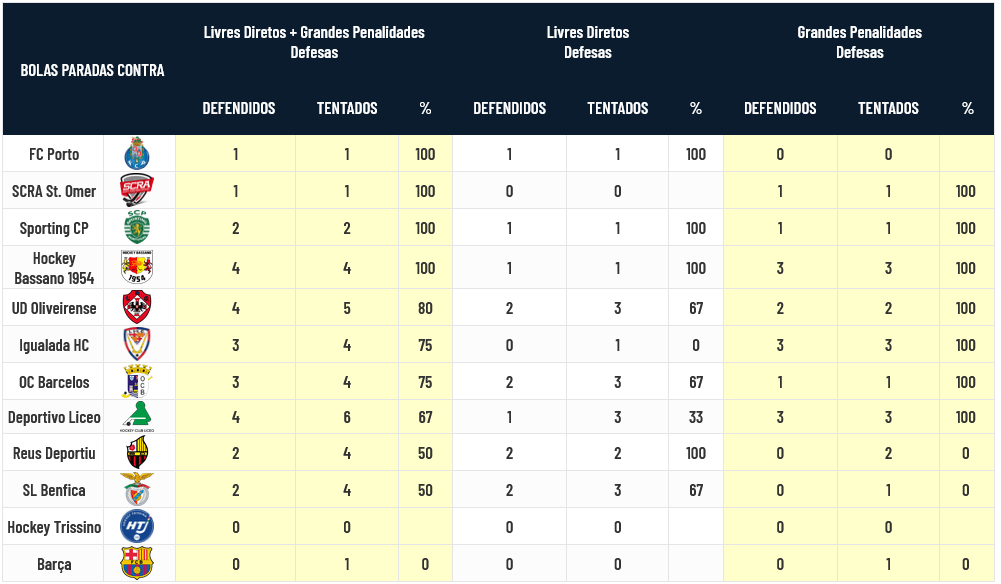Select the OC Barcelos club crest

coord(137,382)
